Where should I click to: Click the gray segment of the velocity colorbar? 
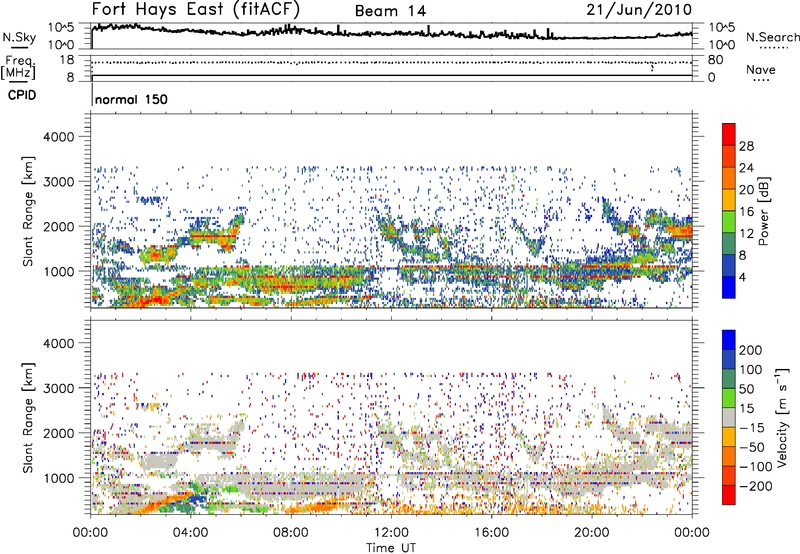[729, 417]
